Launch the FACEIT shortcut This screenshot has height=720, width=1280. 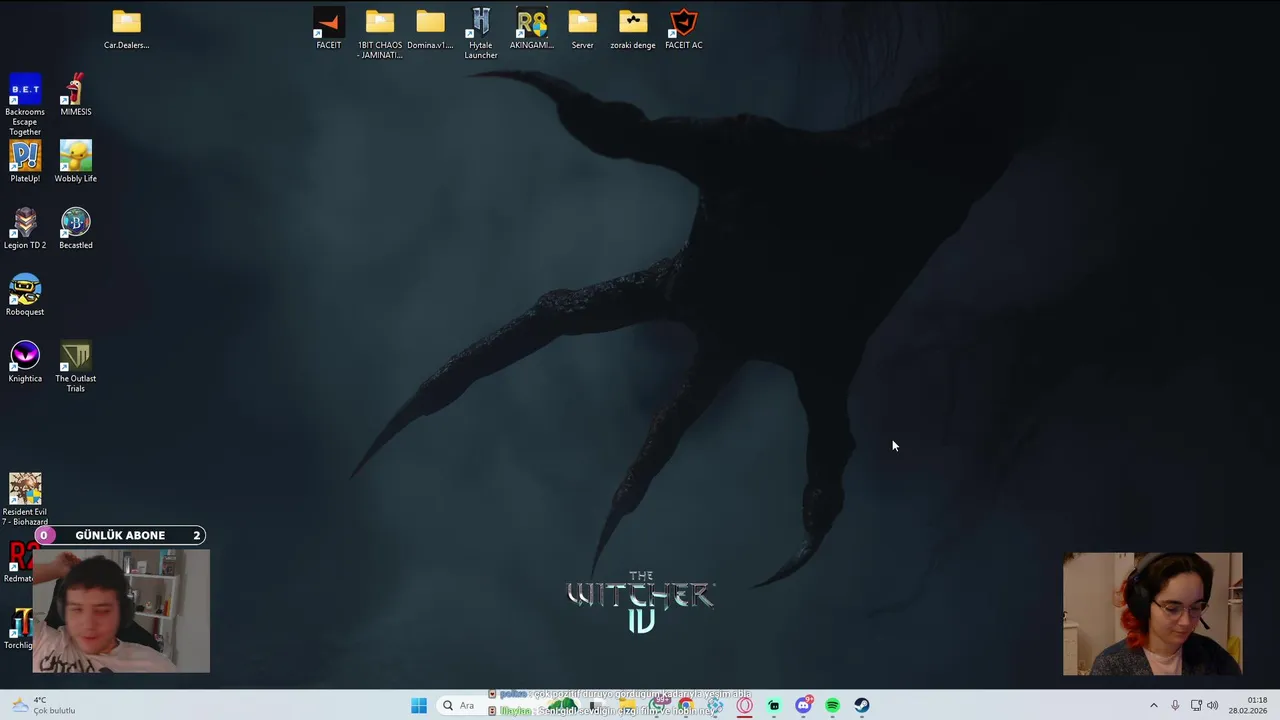click(x=328, y=29)
